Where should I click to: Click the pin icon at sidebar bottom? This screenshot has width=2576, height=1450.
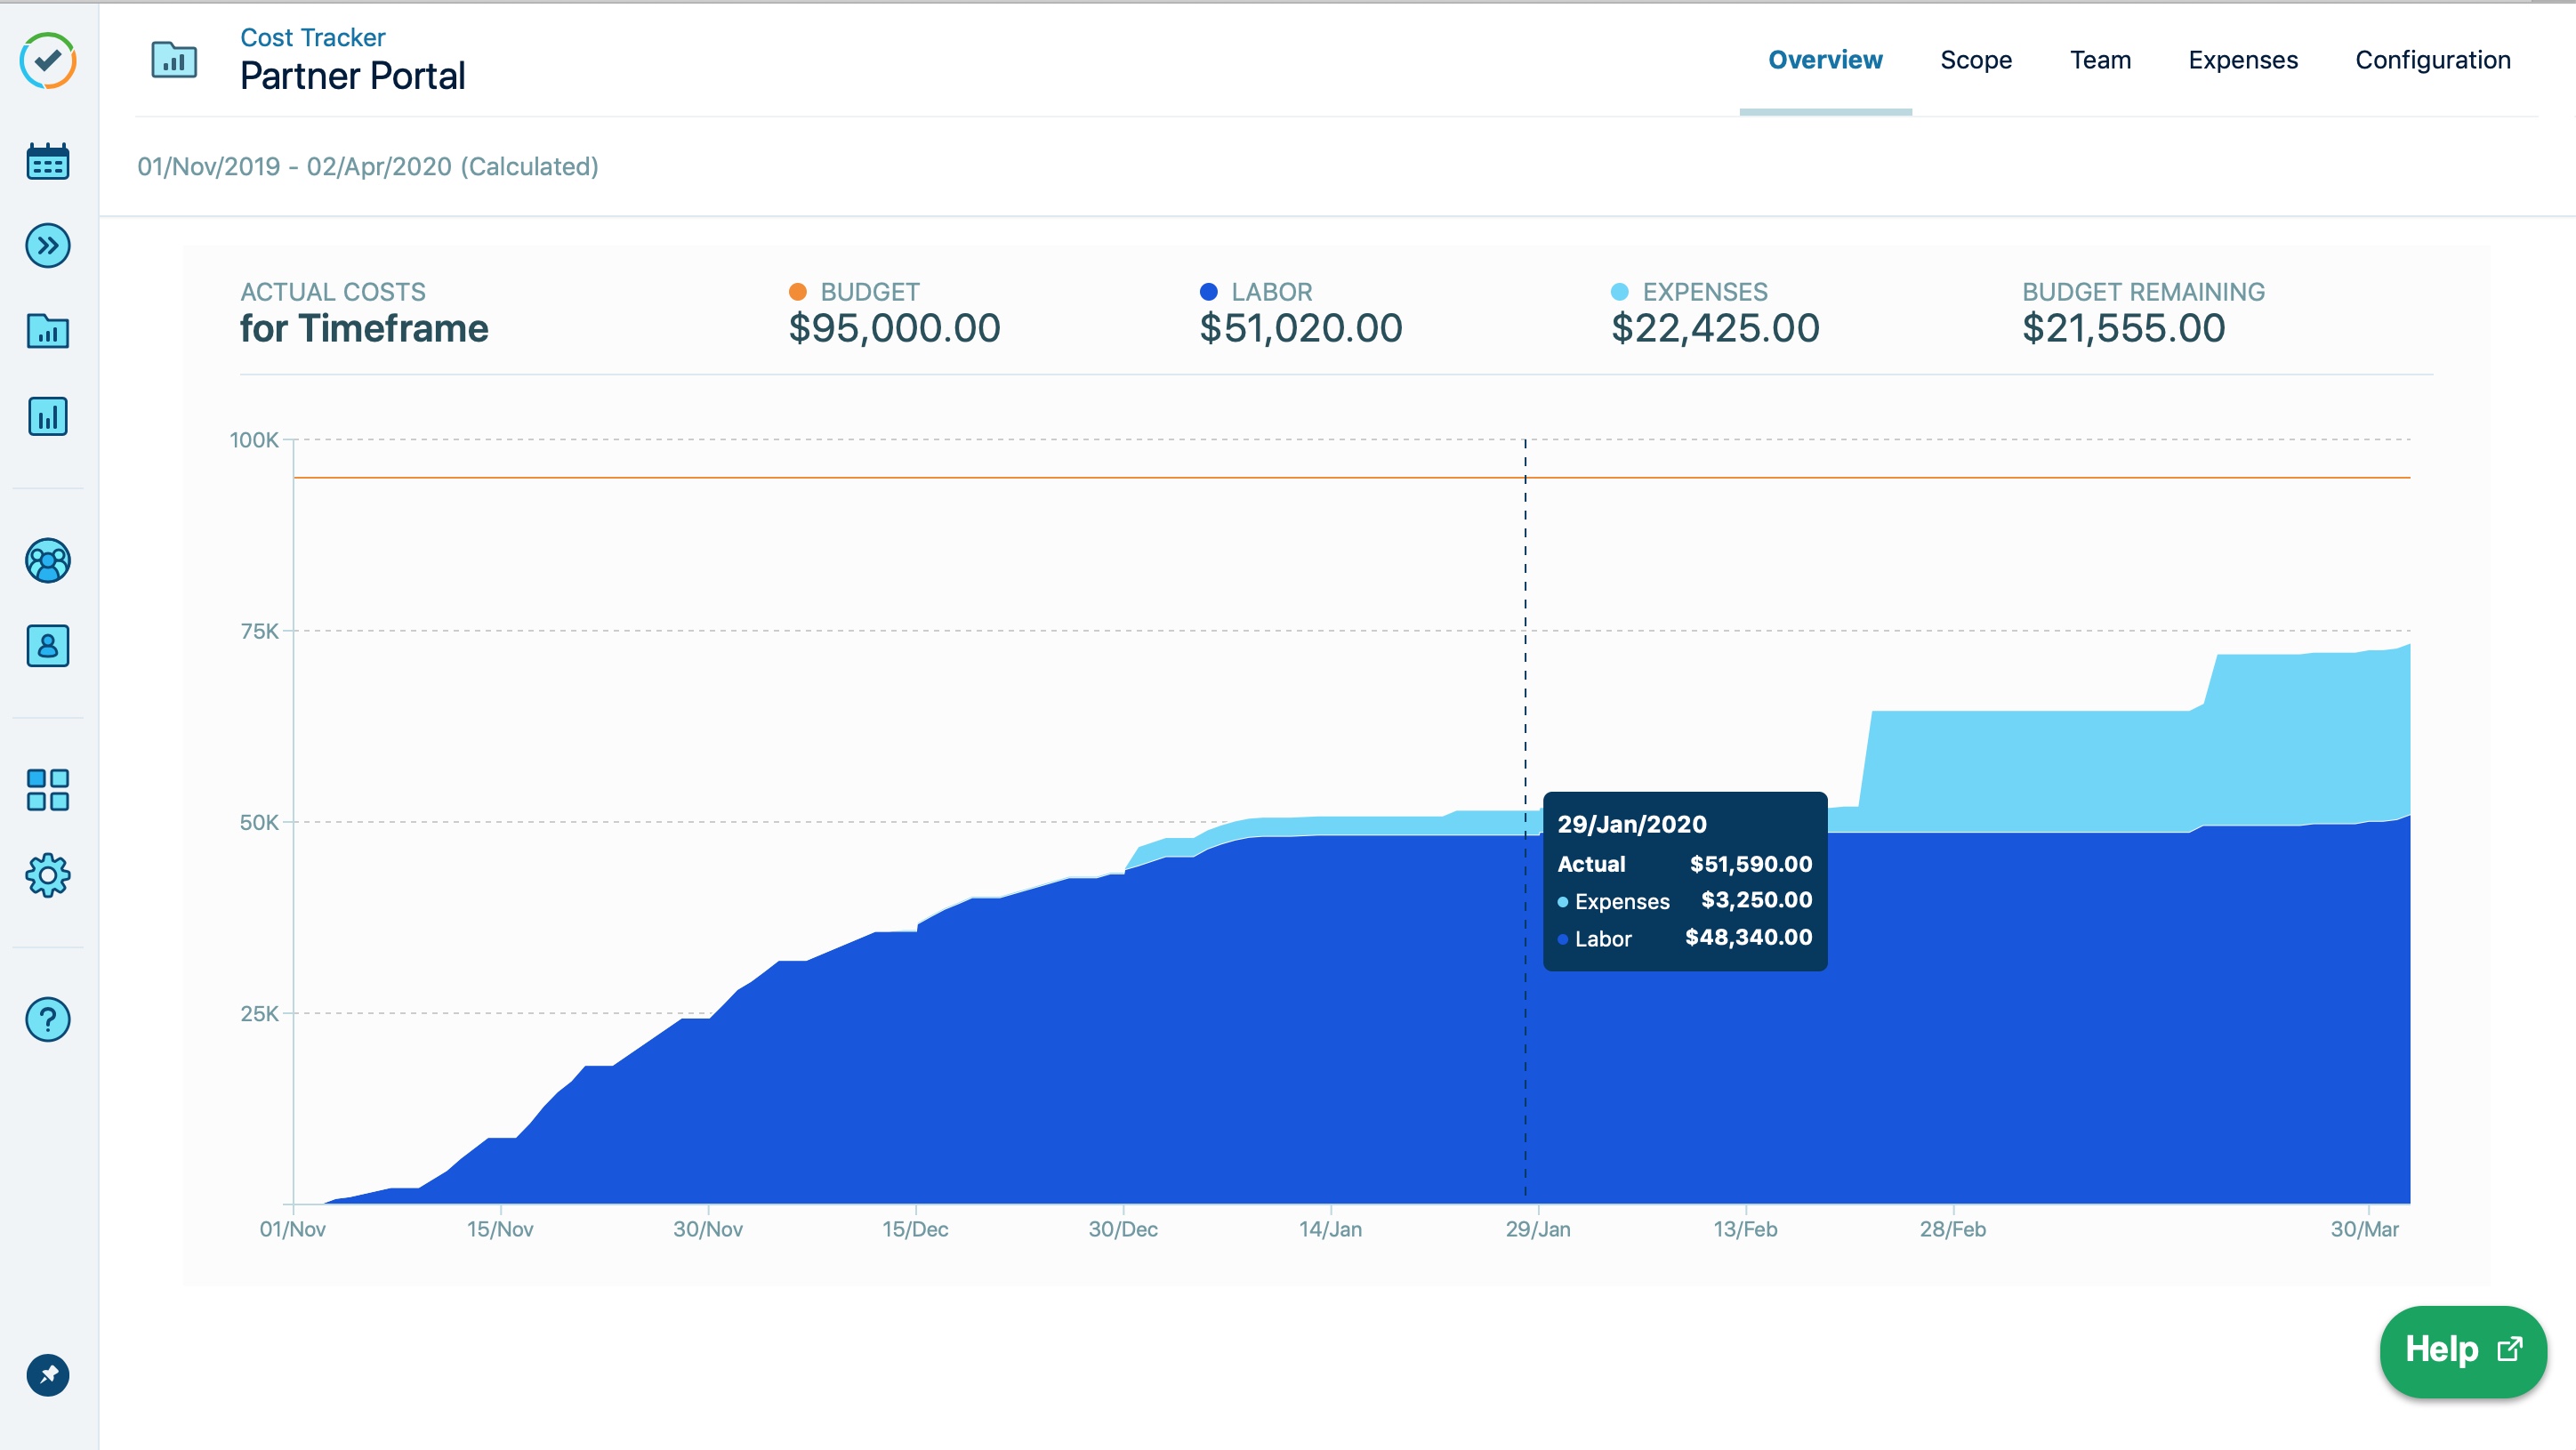point(48,1375)
